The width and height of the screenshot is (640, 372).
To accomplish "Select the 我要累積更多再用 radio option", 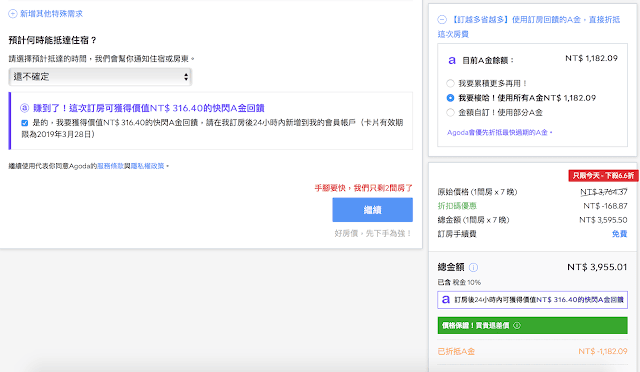I will [450, 83].
